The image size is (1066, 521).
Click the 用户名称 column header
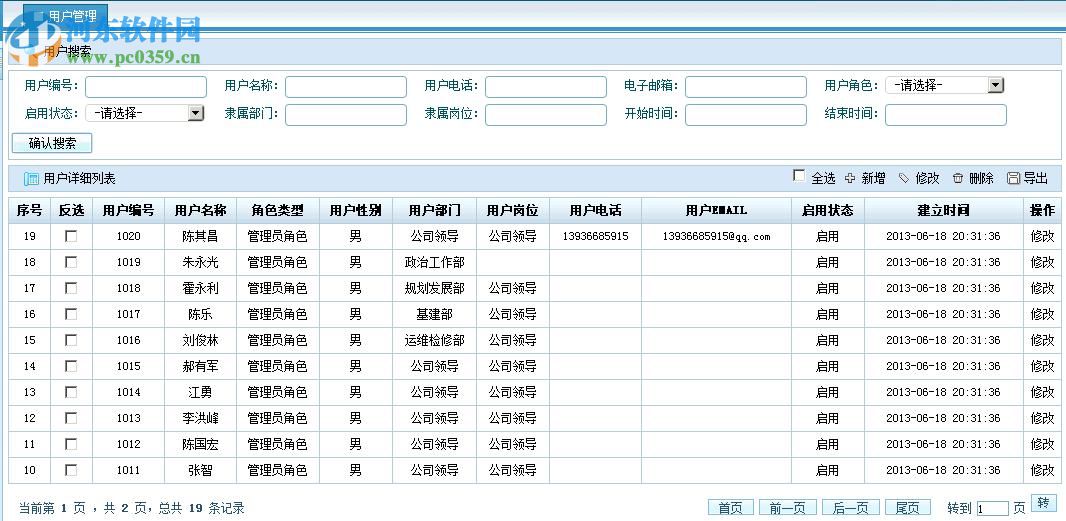201,210
